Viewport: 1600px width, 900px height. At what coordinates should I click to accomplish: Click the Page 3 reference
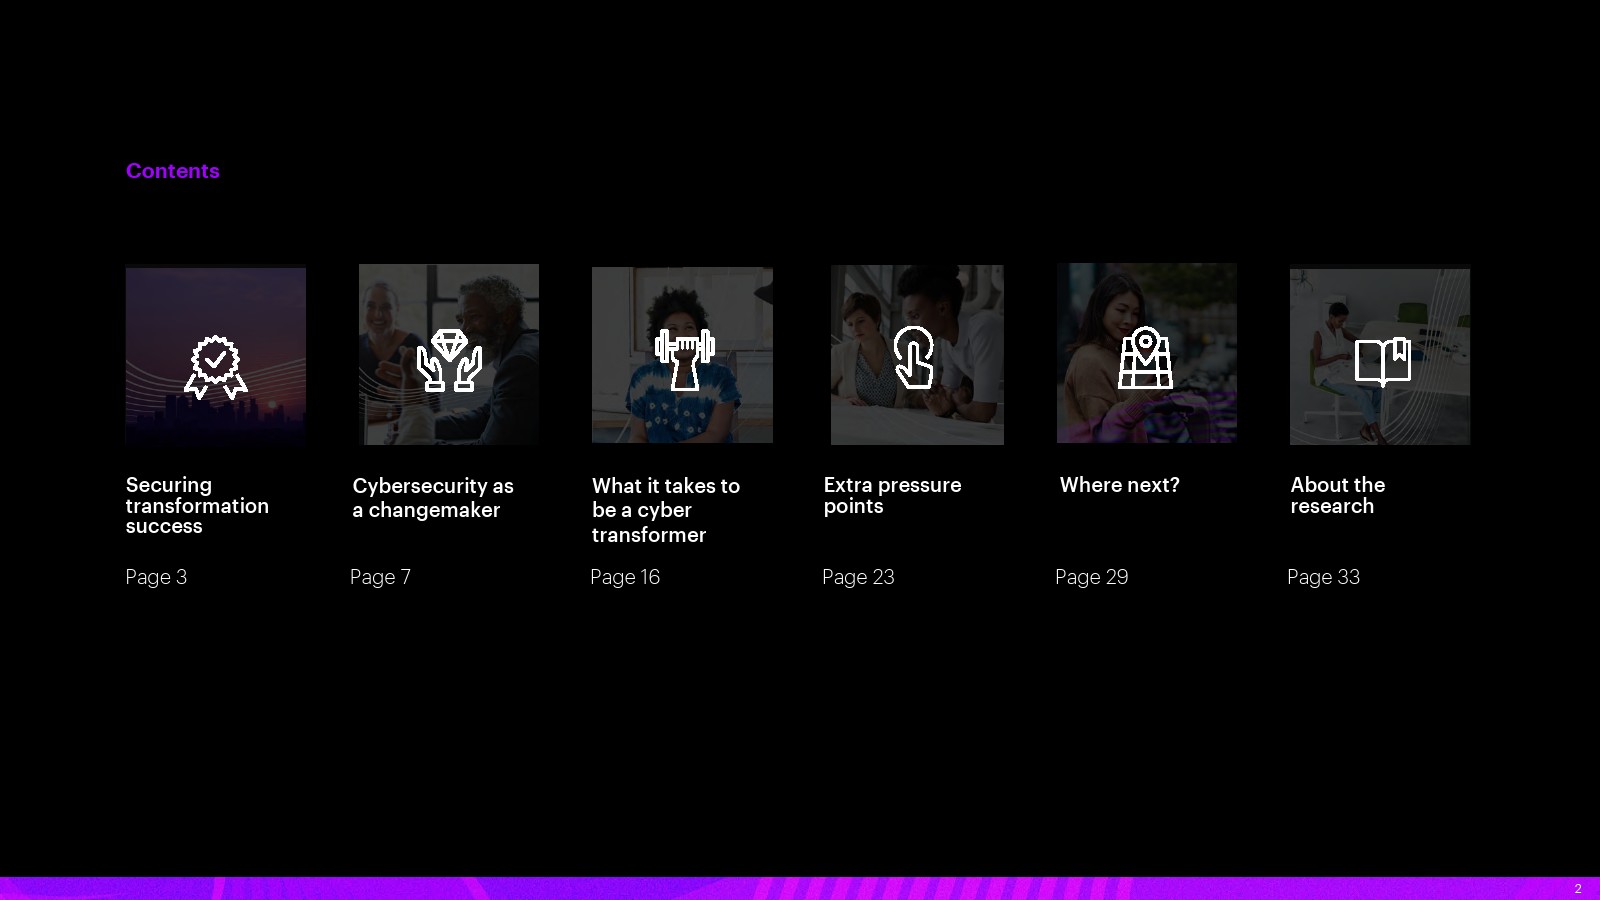156,577
